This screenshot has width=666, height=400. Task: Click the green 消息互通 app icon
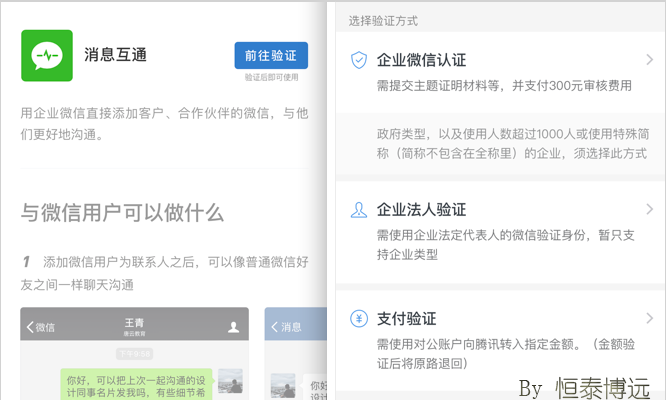[x=47, y=55]
